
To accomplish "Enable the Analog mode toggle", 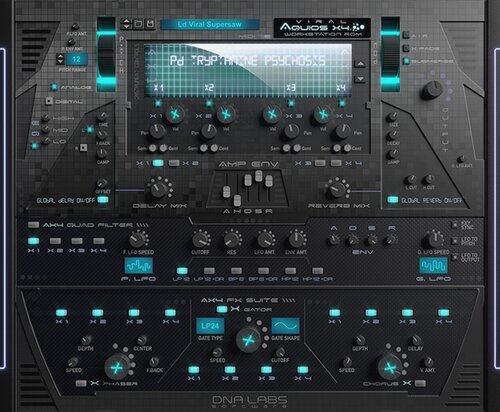I will click(x=54, y=87).
